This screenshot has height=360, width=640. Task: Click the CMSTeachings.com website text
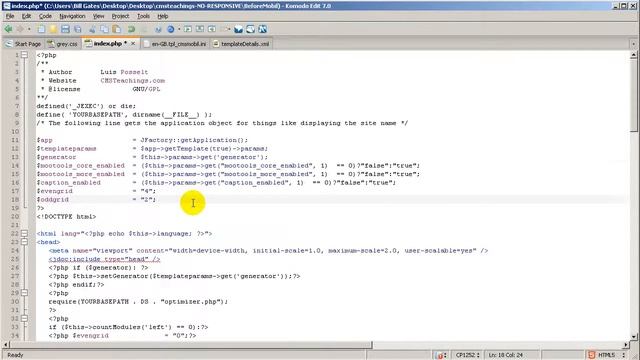click(x=133, y=80)
